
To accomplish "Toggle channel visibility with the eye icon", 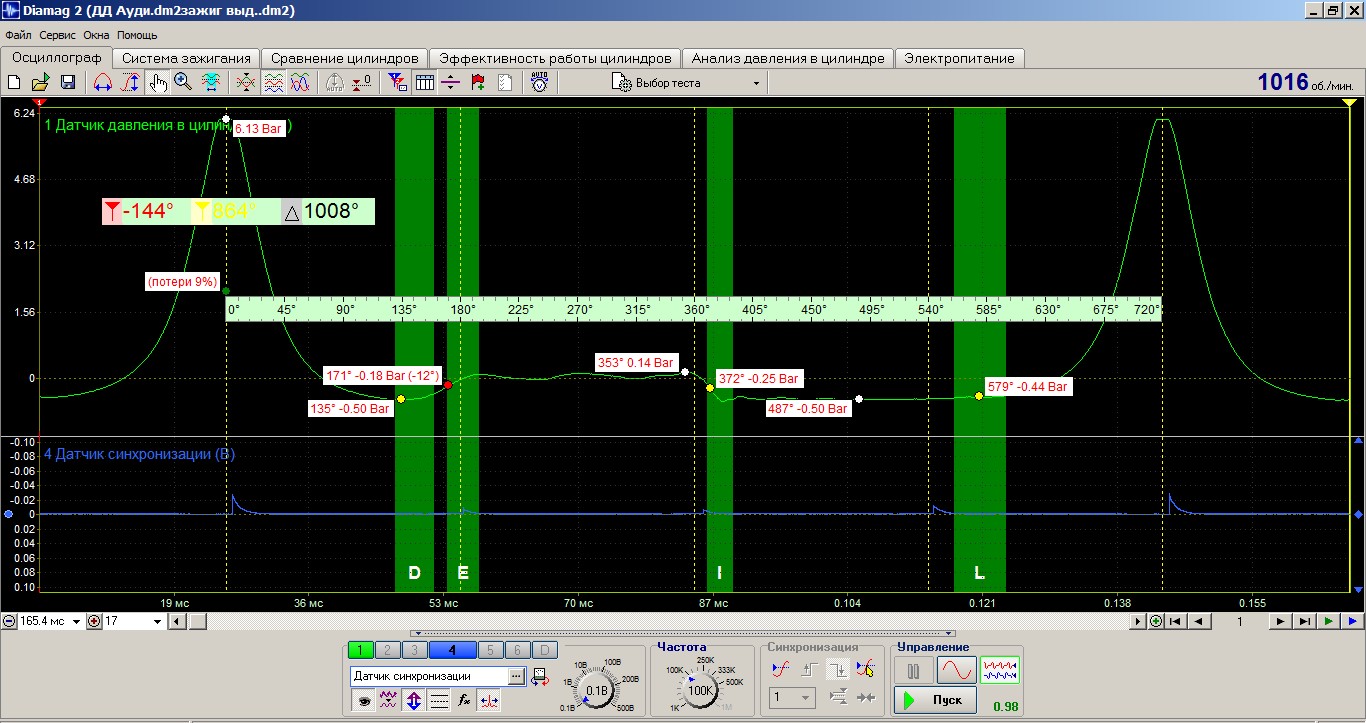I will (363, 700).
